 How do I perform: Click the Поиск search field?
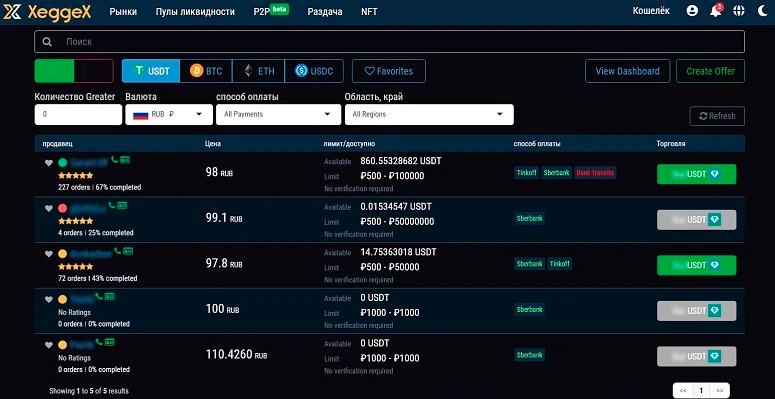[x=389, y=42]
